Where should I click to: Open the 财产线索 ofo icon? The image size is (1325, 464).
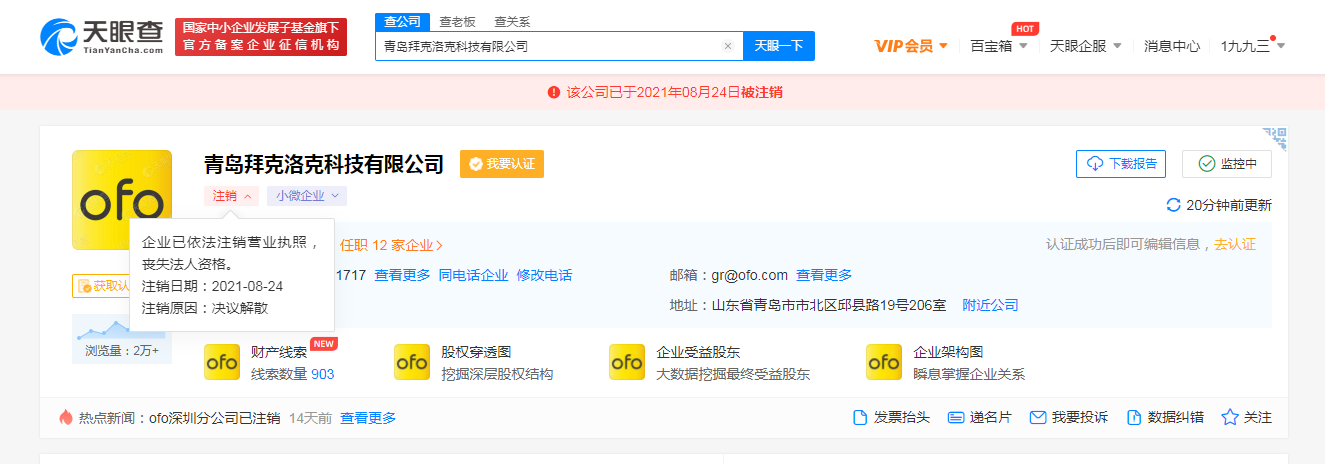click(x=222, y=362)
